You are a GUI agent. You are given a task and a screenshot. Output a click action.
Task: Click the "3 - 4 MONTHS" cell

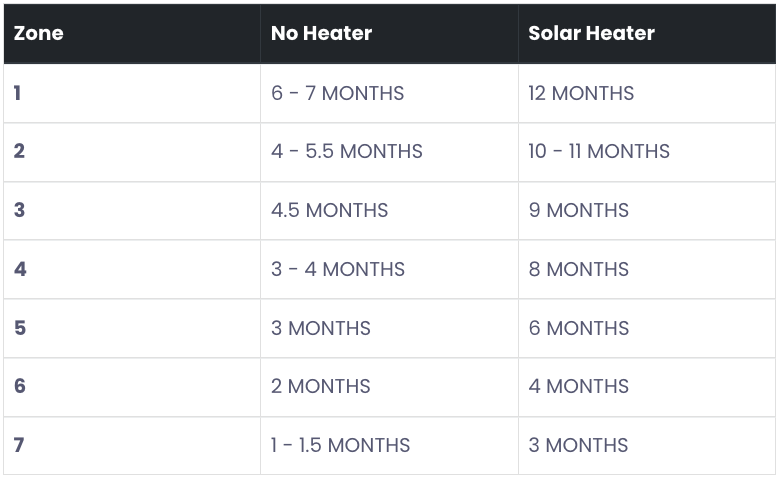coord(337,269)
